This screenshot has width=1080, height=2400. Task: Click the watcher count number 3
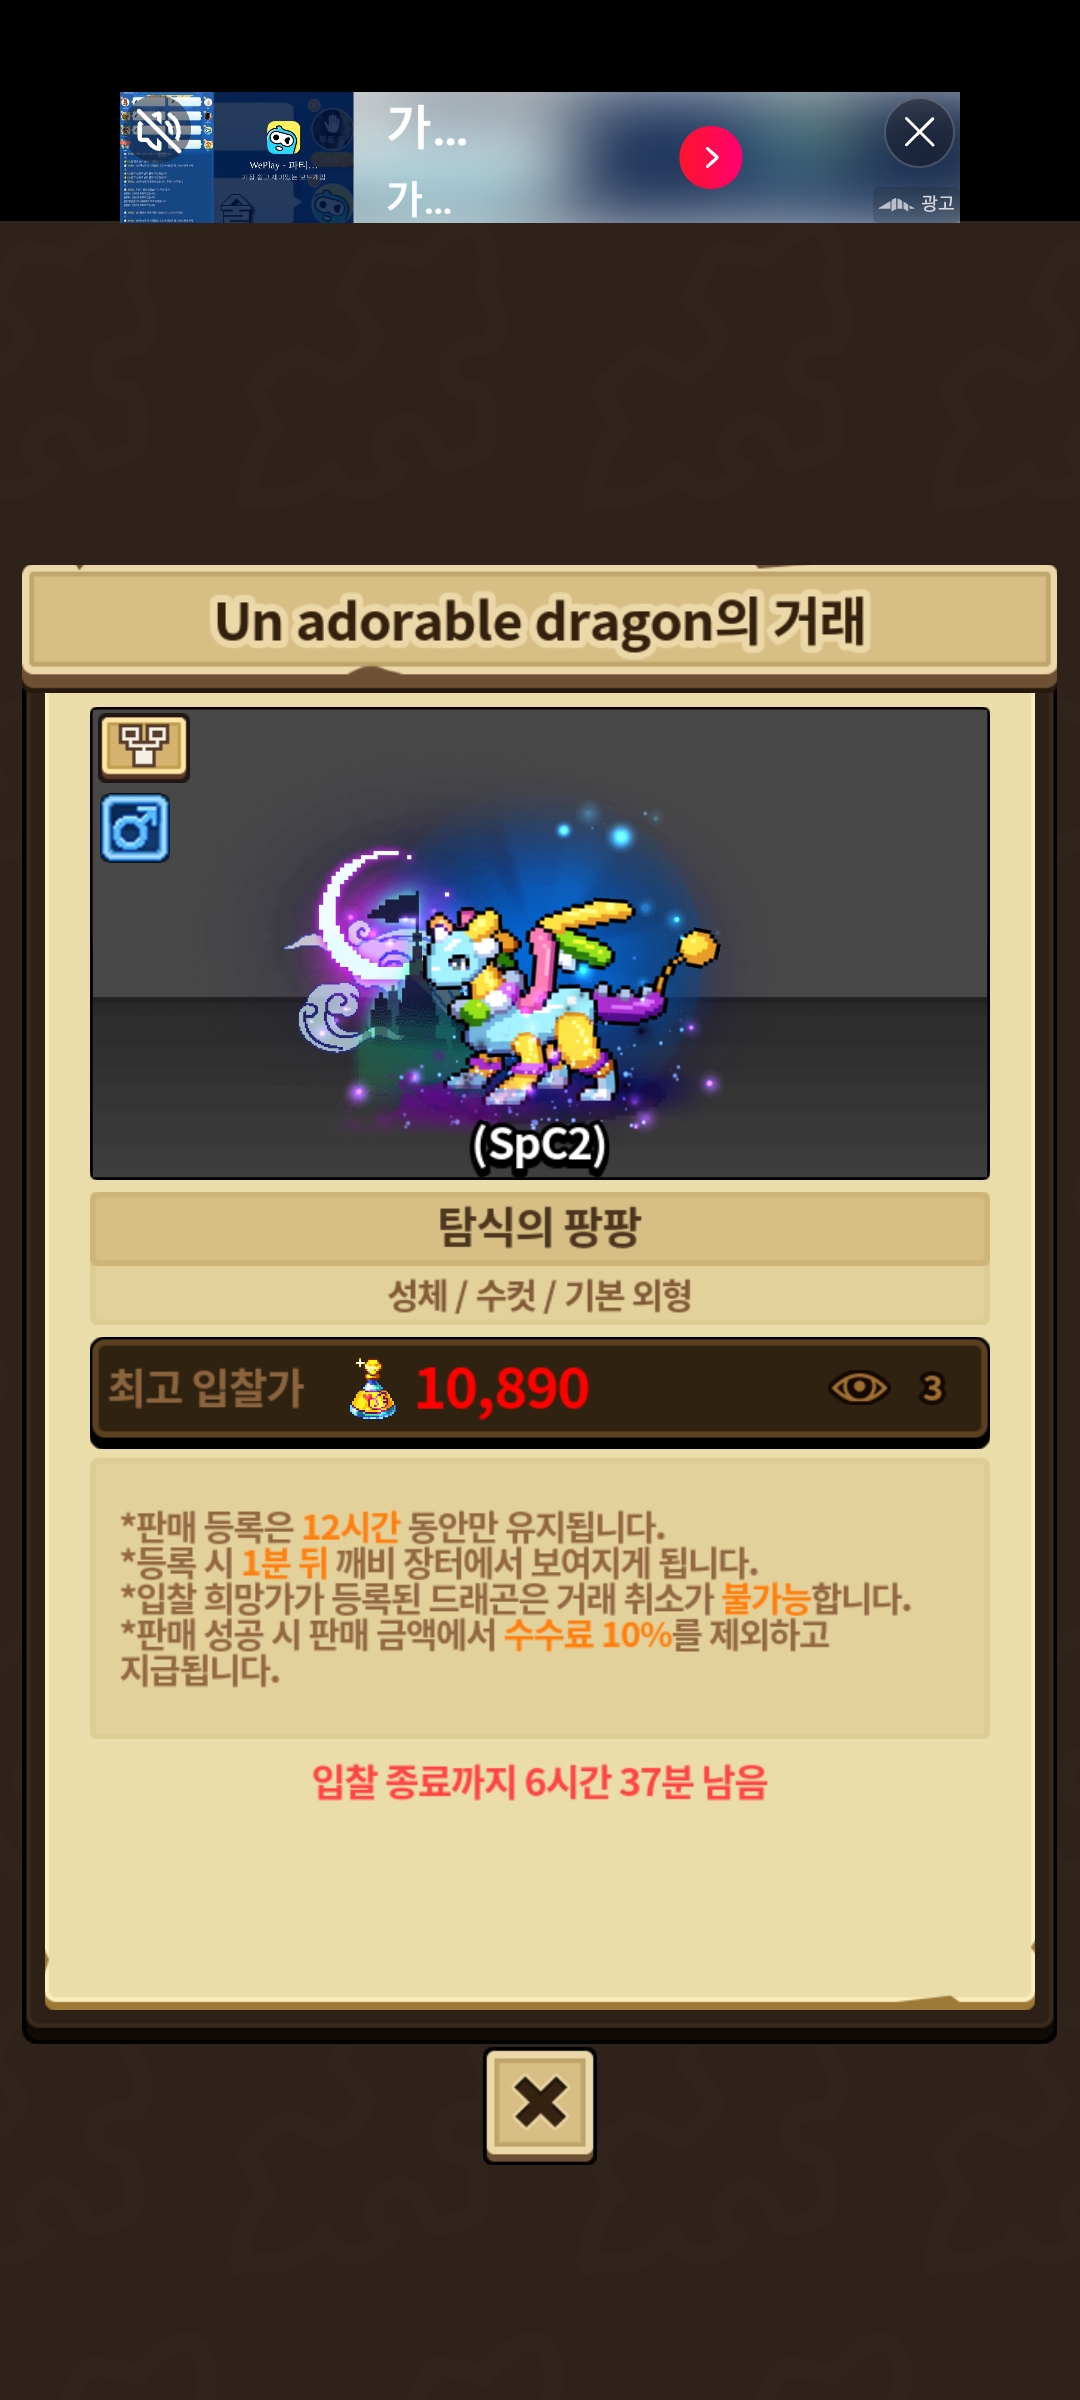tap(932, 1388)
